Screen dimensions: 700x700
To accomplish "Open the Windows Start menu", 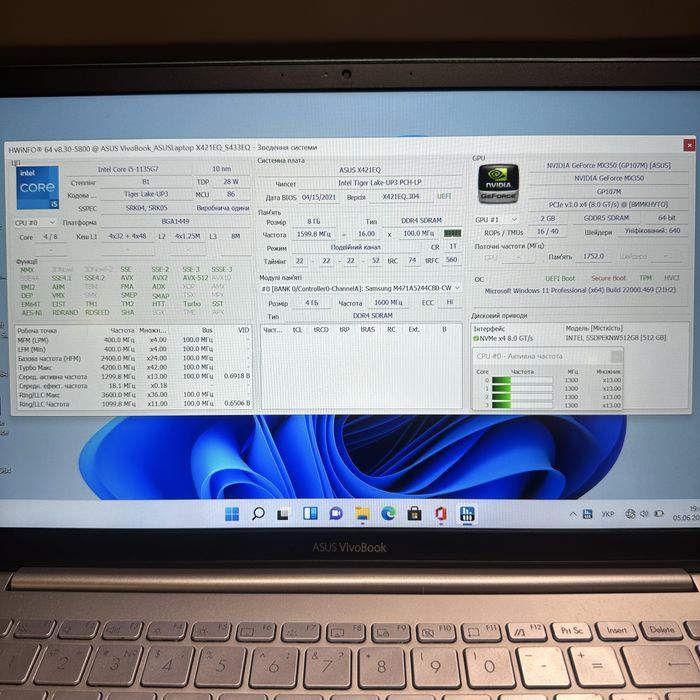I will 232,514.
